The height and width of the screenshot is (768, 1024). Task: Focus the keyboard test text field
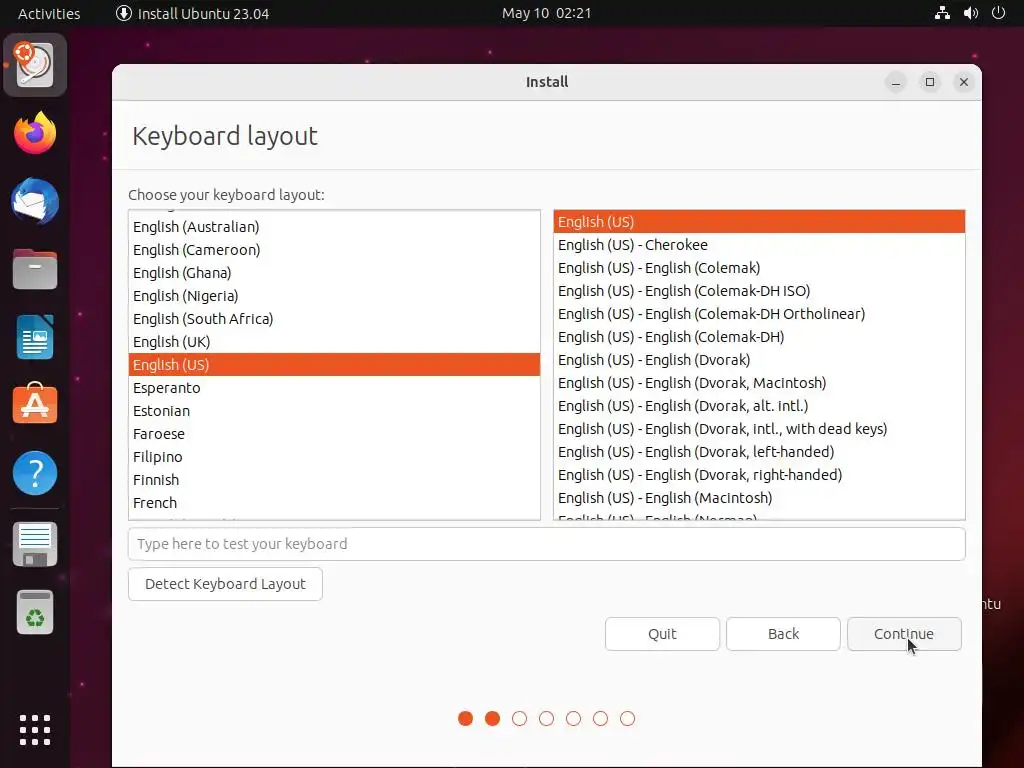pos(547,544)
